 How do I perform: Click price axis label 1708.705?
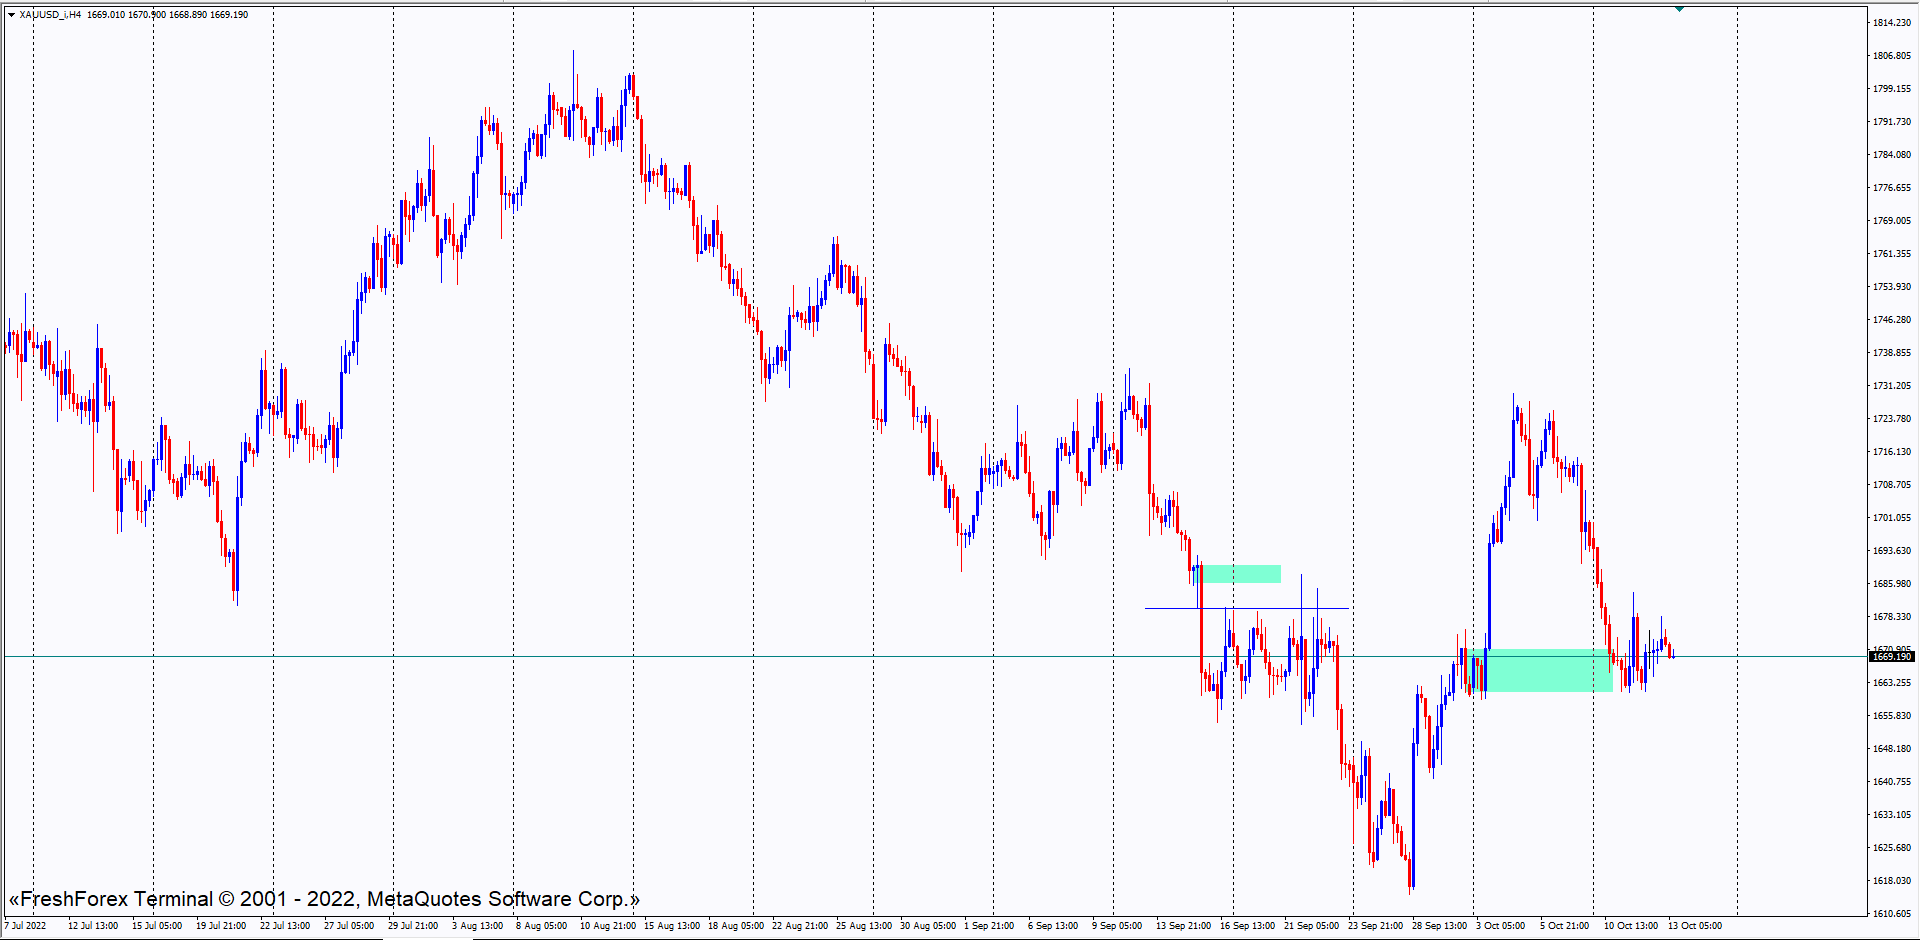(x=1892, y=485)
